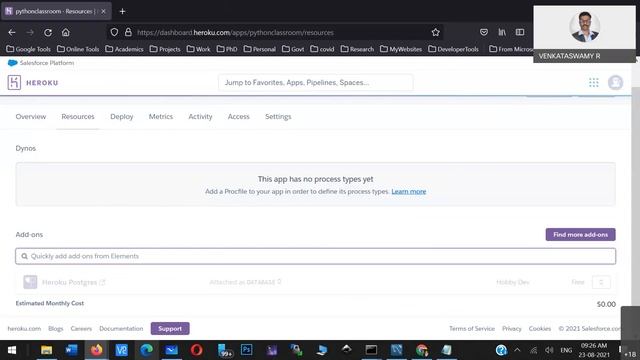The image size is (640, 360).
Task: Open the Blogs footer link
Action: [56, 329]
